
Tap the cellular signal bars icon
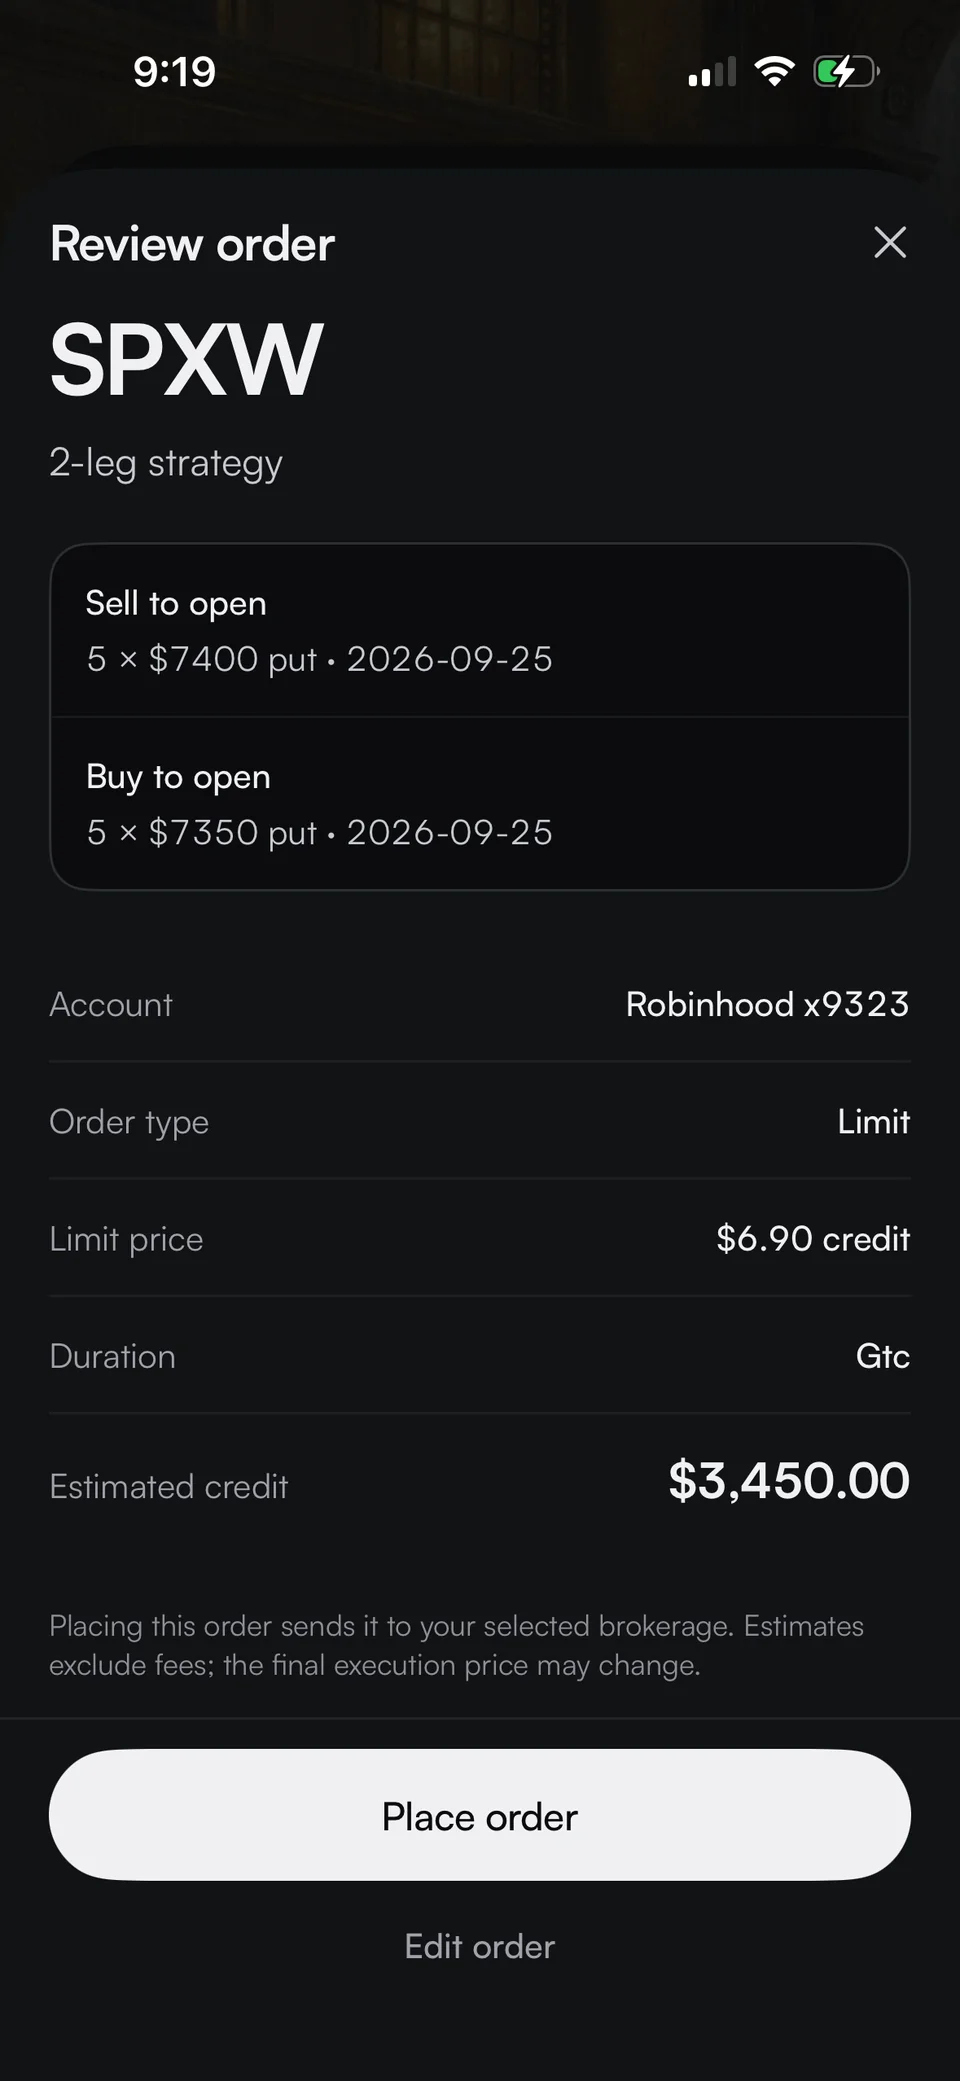coord(712,72)
